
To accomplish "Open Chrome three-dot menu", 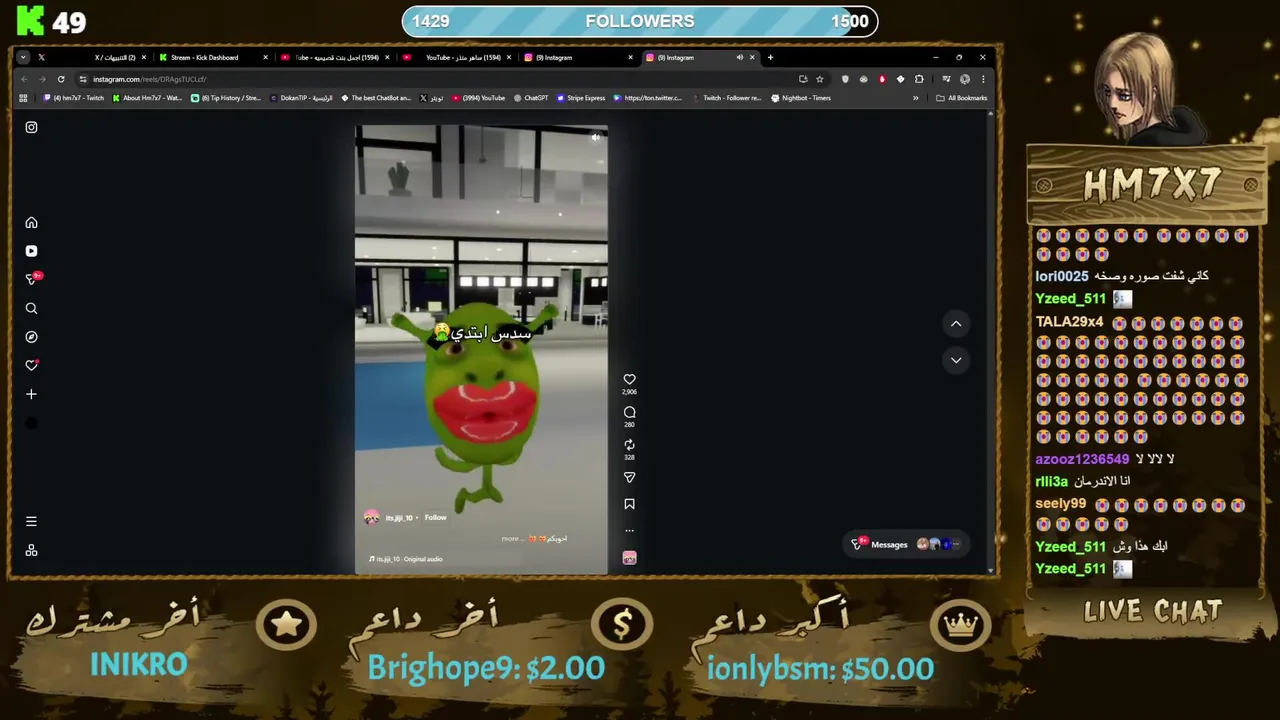I will (x=983, y=79).
